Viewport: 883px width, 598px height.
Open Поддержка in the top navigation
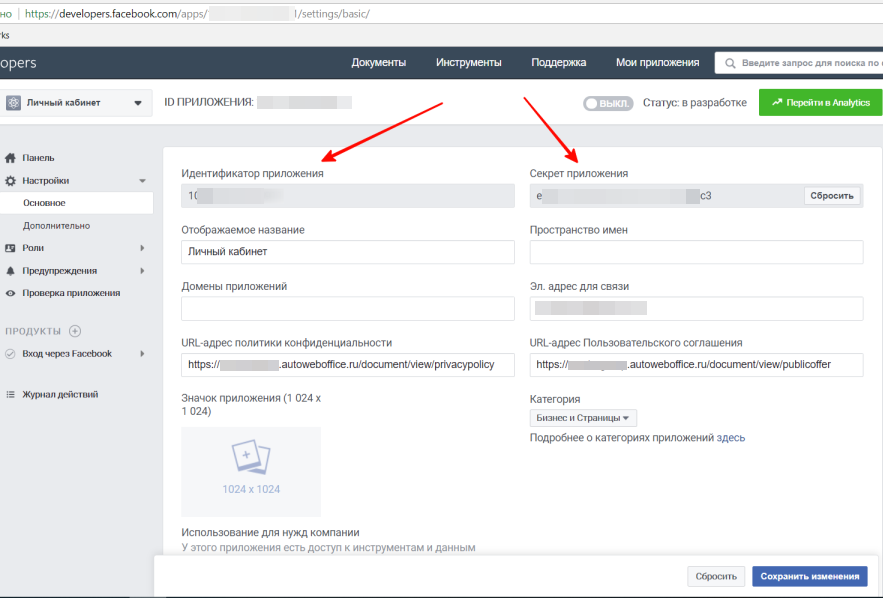(559, 63)
